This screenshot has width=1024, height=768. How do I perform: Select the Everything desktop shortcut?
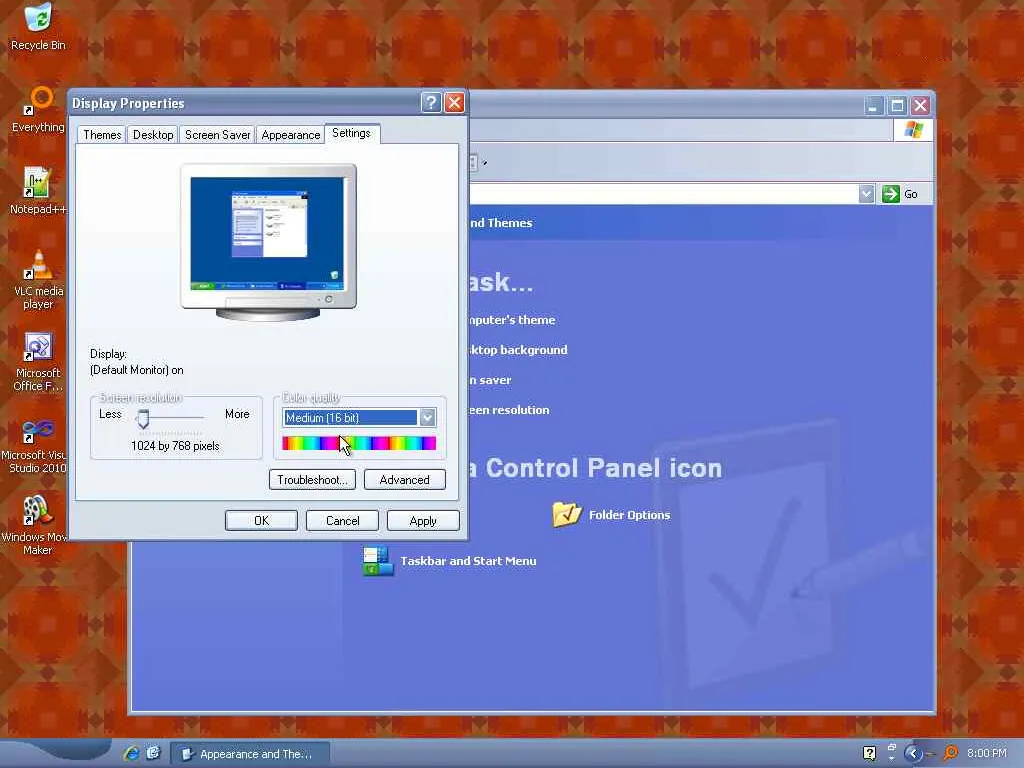38,110
